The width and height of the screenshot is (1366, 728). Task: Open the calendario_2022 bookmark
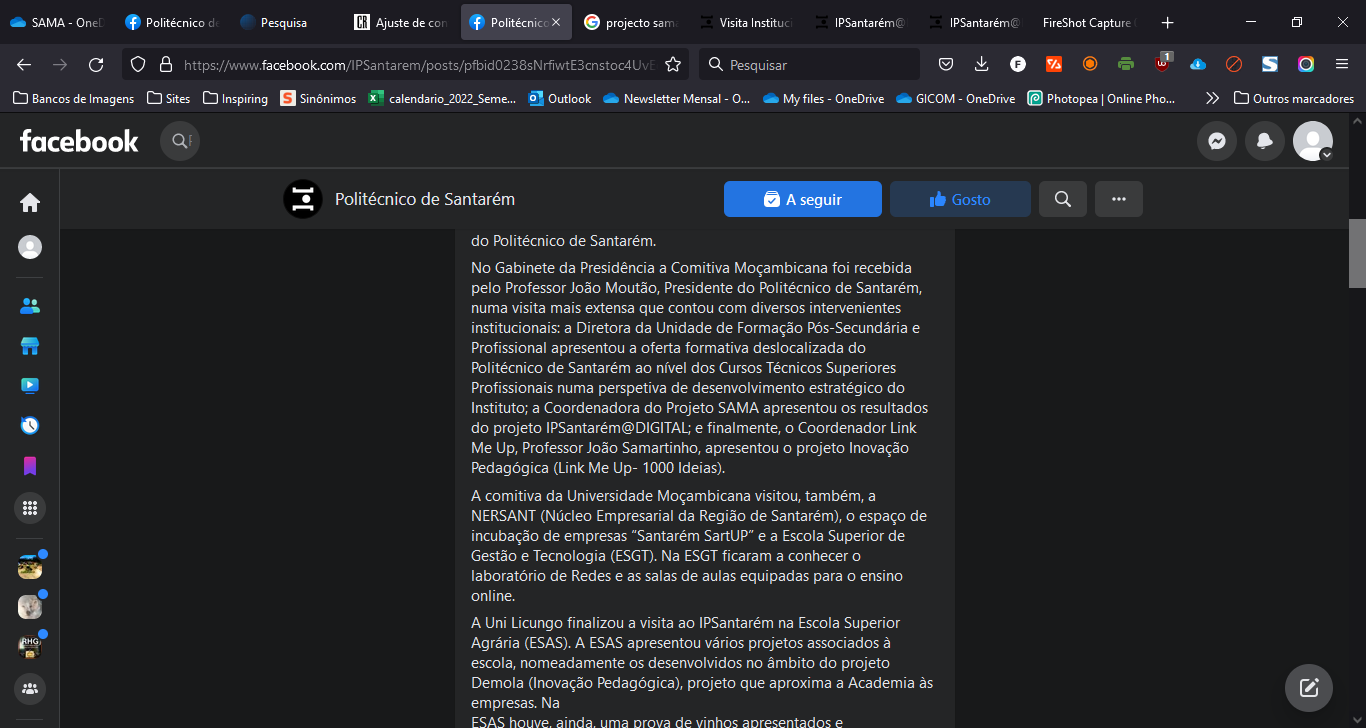pyautogui.click(x=443, y=98)
